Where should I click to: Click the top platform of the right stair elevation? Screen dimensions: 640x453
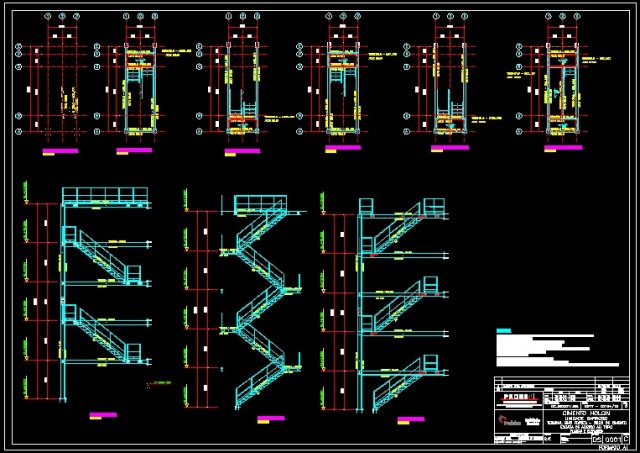(402, 207)
